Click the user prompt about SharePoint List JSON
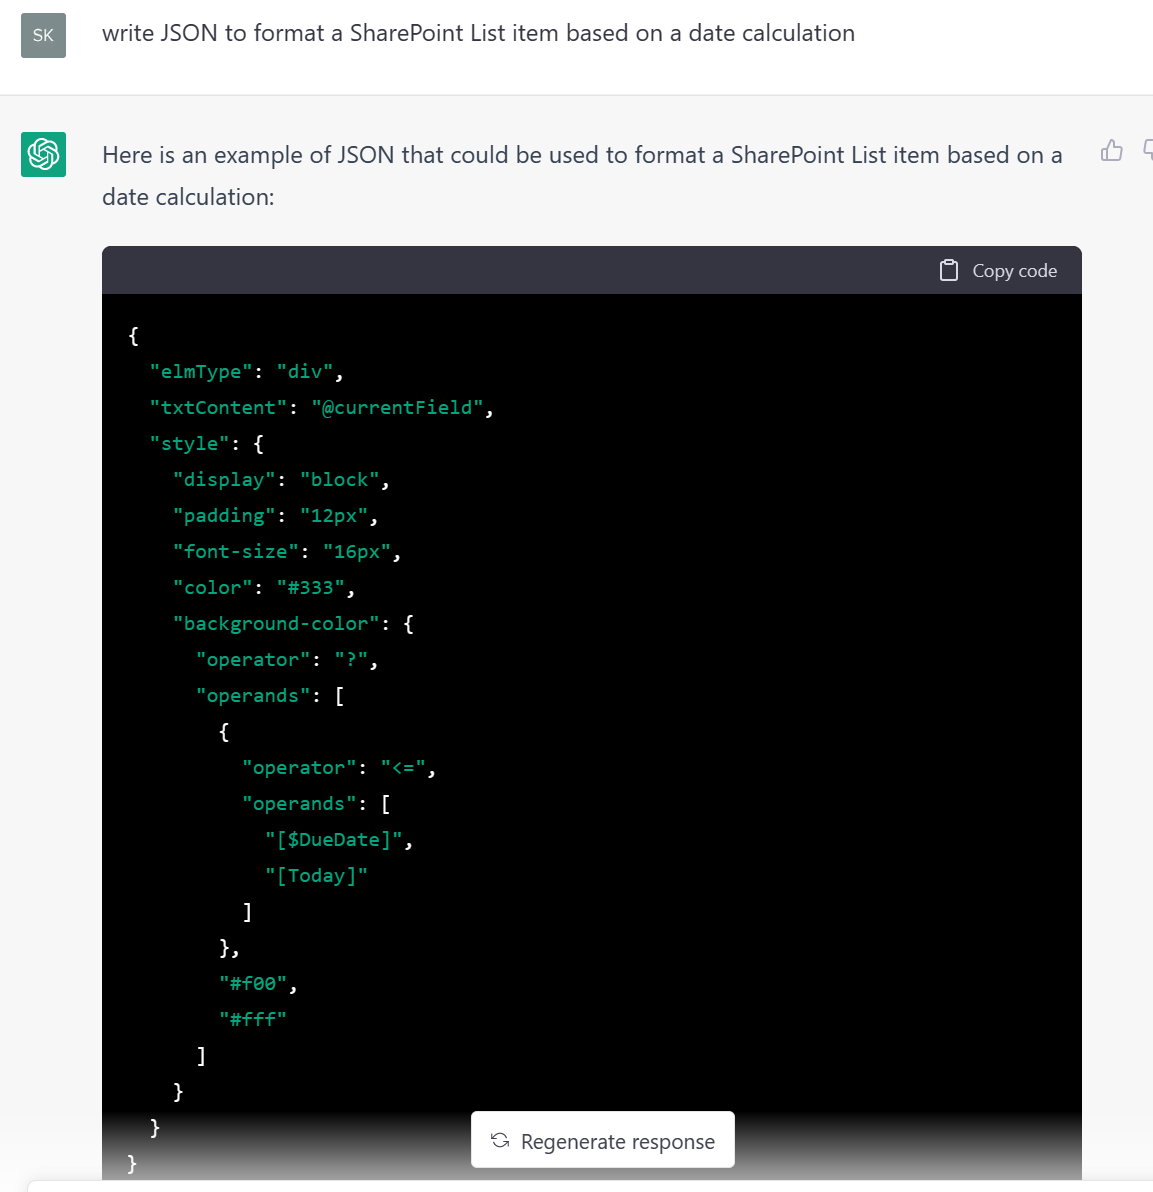Viewport: 1153px width, 1192px height. tap(478, 33)
